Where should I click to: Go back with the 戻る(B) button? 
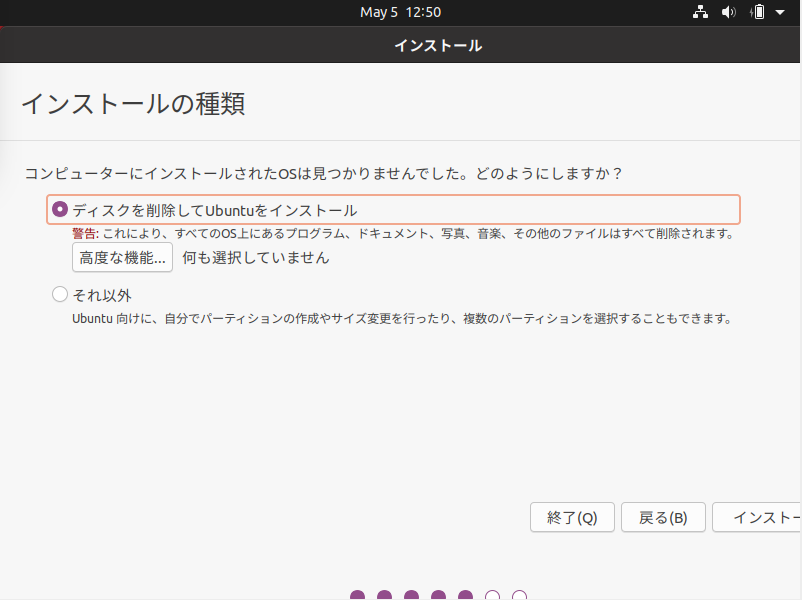point(663,517)
